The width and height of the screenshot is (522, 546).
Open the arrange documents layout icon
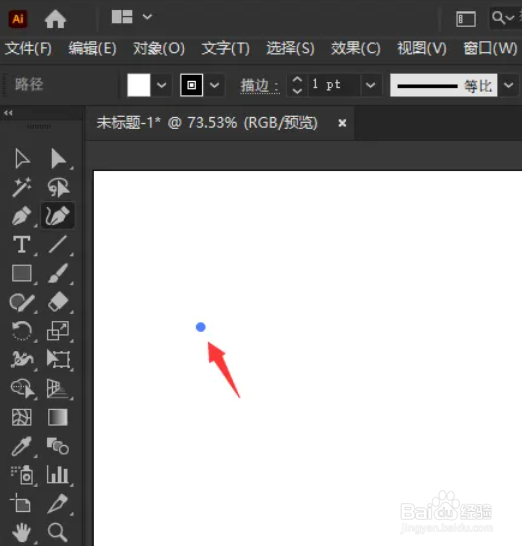tap(122, 17)
